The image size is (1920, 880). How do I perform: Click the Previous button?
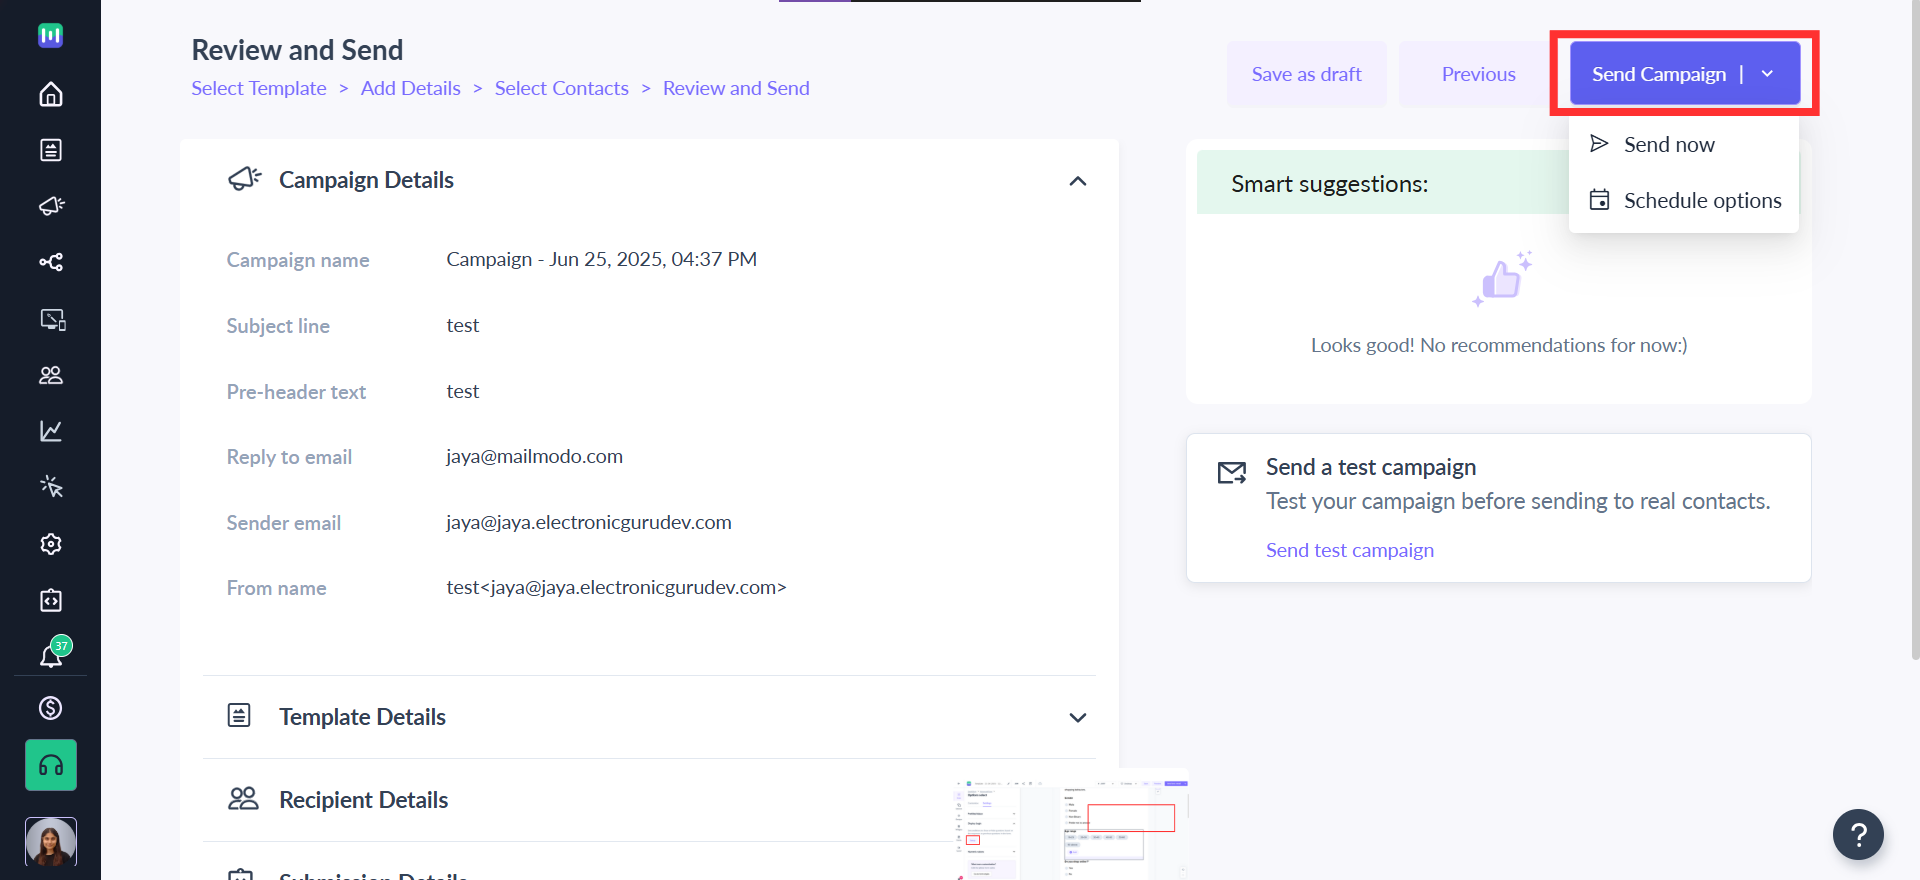1478,74
